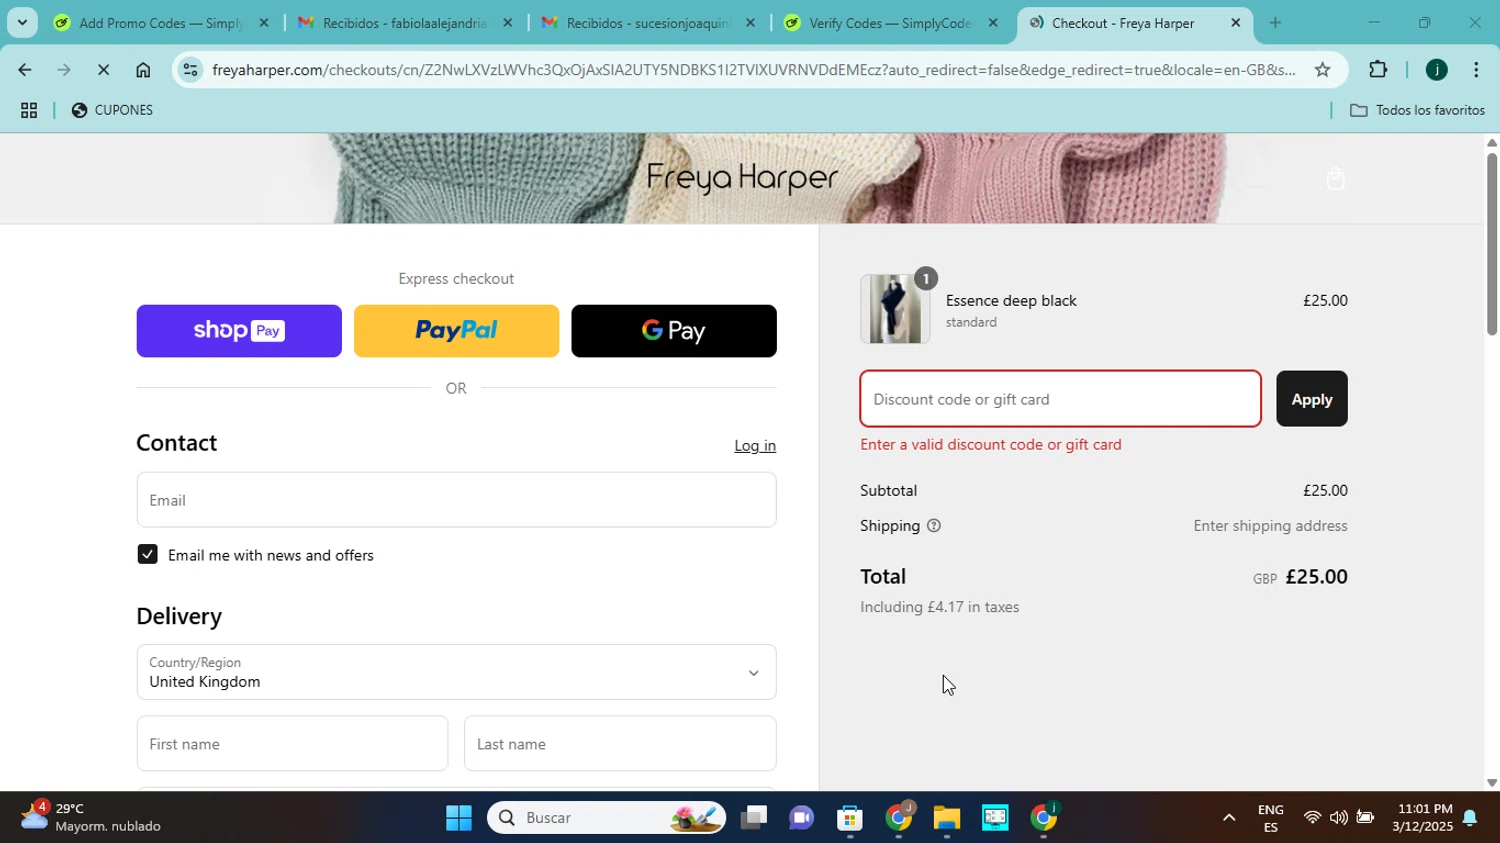
Task: Click the Windows taskbar Buscar search box
Action: pyautogui.click(x=606, y=818)
